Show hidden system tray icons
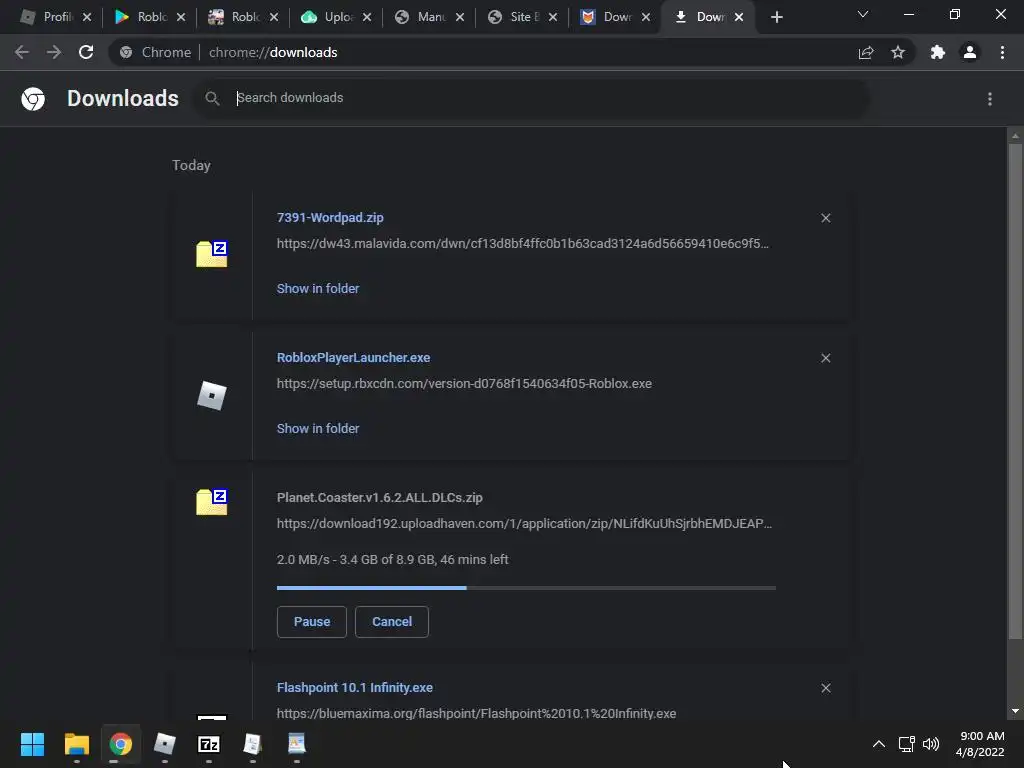Screen dimensions: 1024x768 (879, 744)
